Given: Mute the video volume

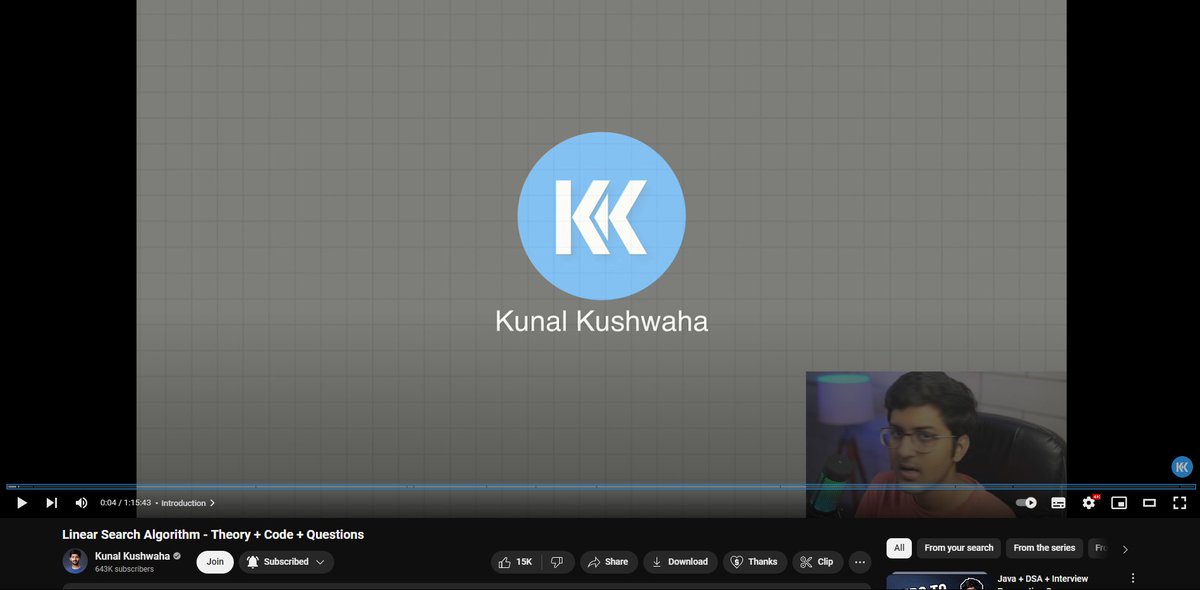Looking at the screenshot, I should (x=81, y=503).
